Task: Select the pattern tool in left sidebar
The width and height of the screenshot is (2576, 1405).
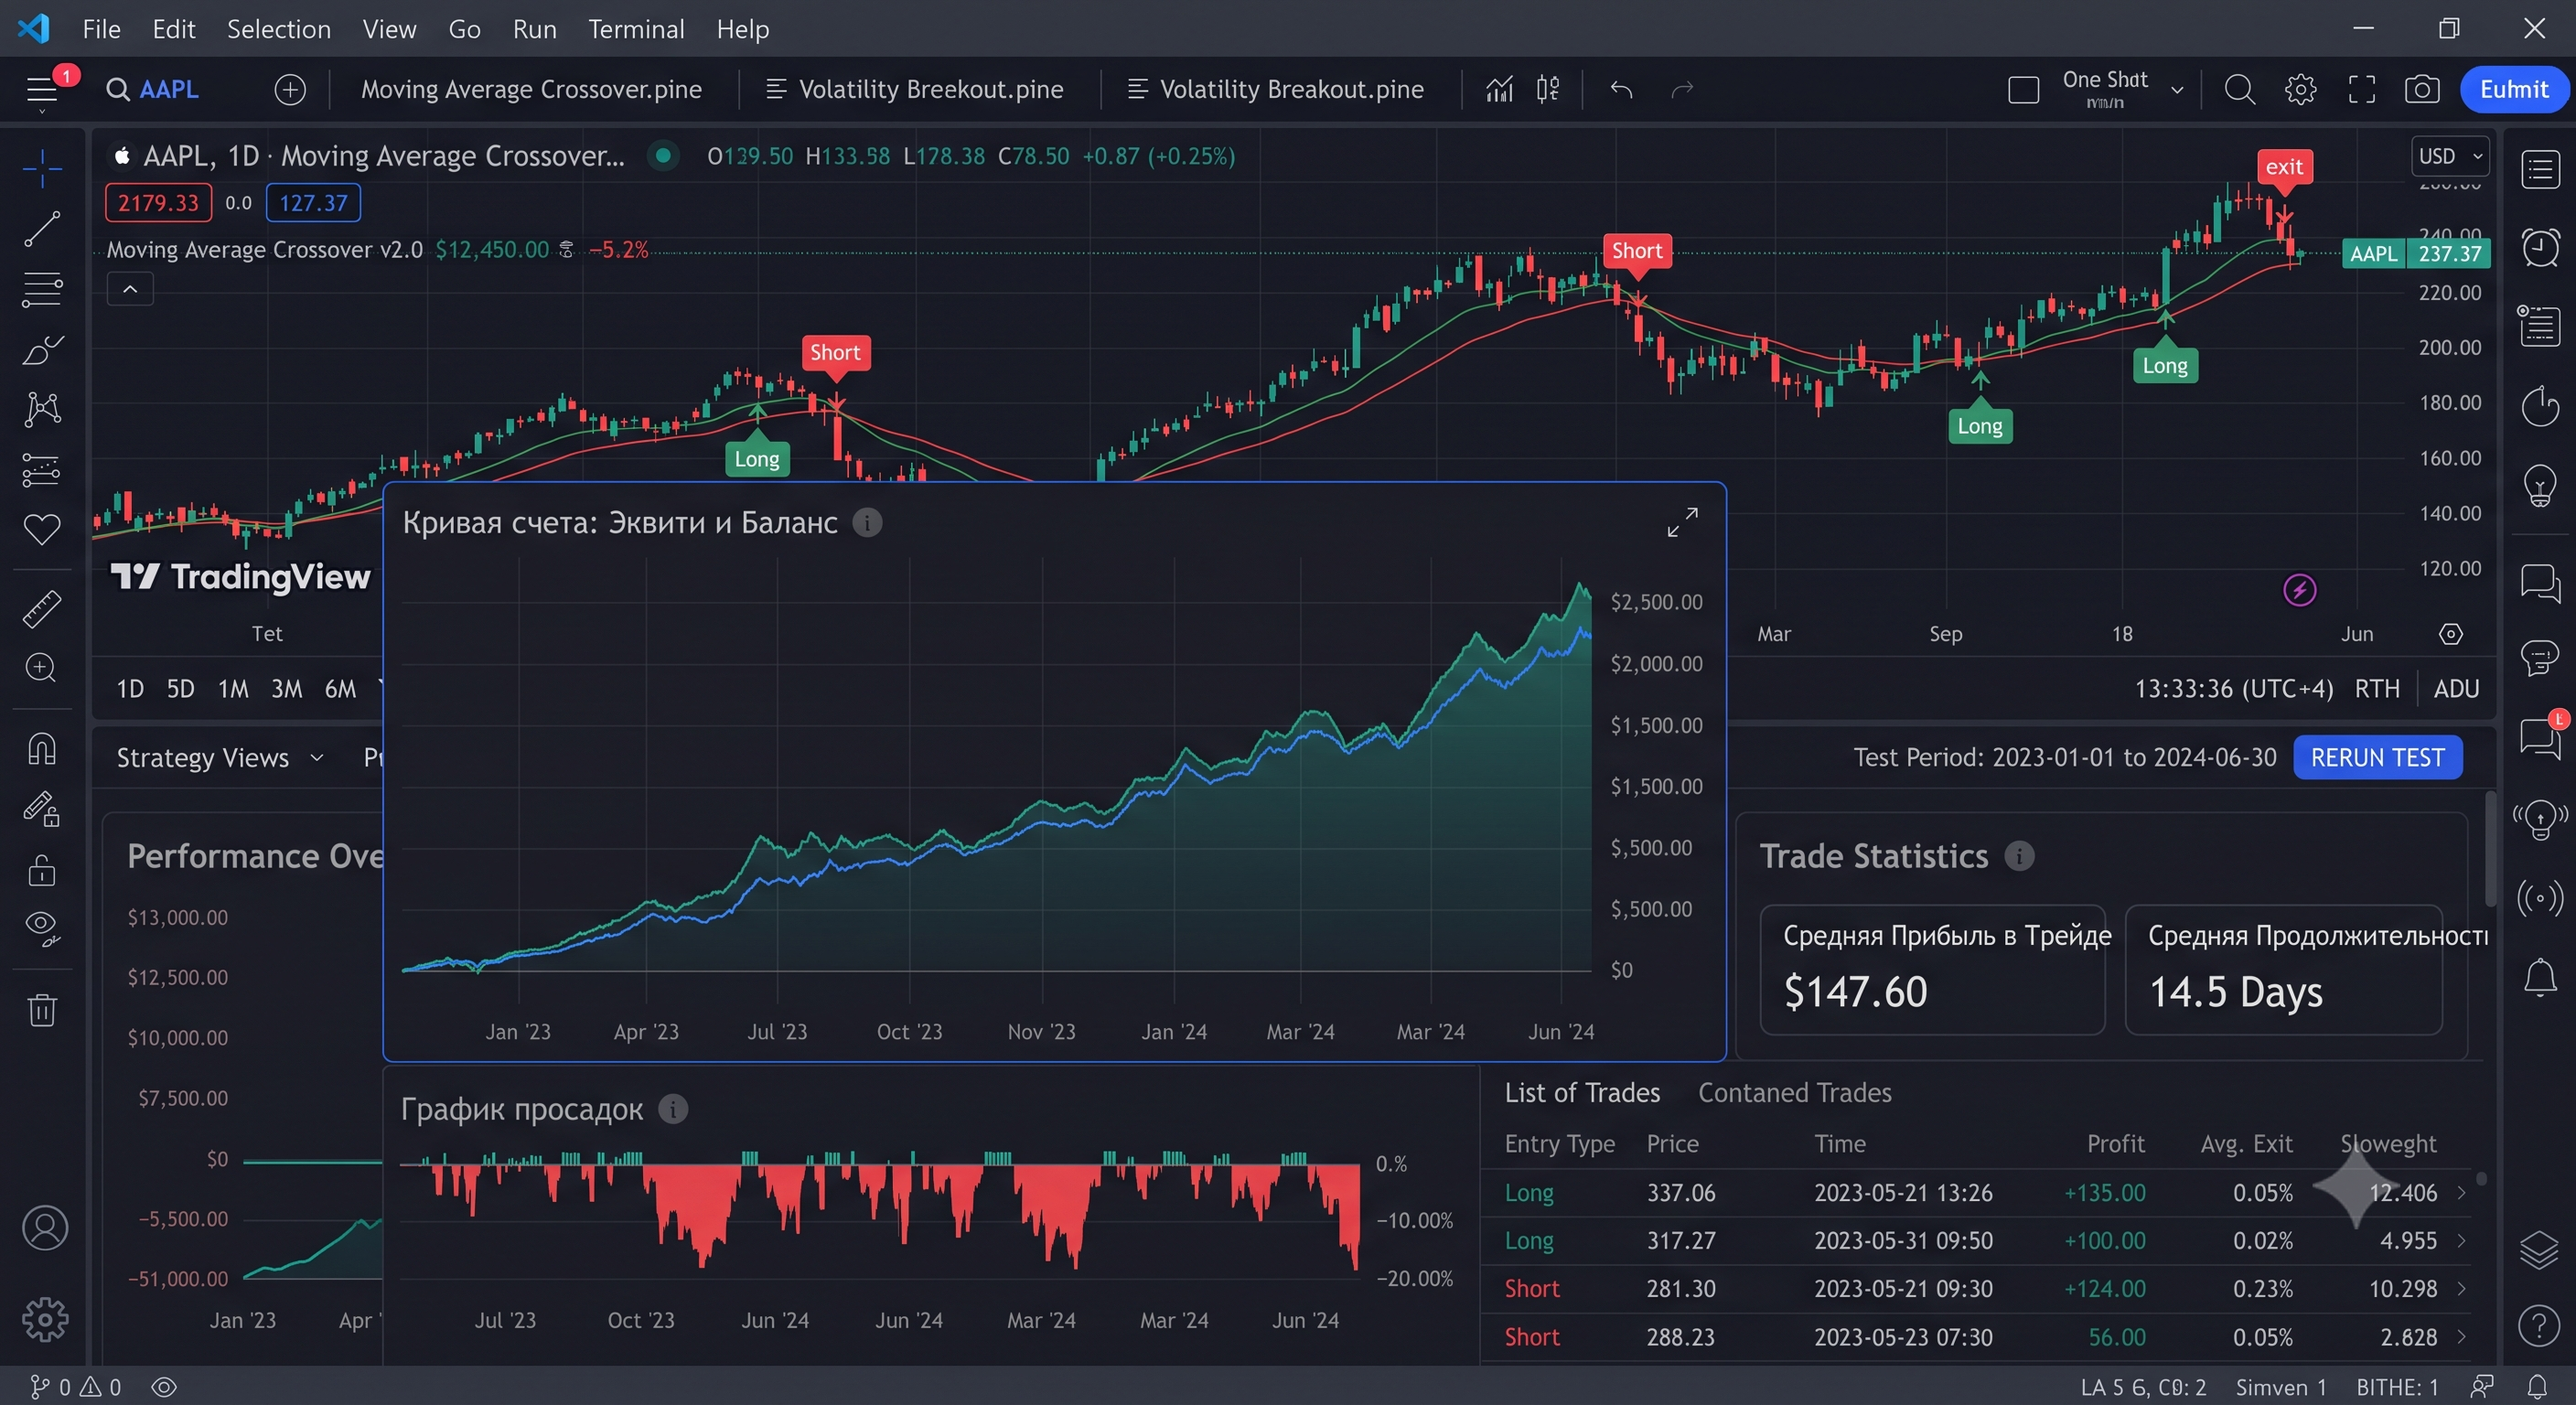Action: 42,409
